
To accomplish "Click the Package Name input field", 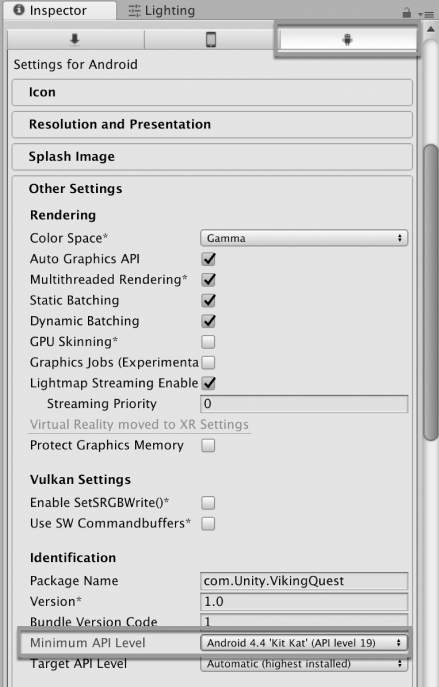I will pos(304,581).
